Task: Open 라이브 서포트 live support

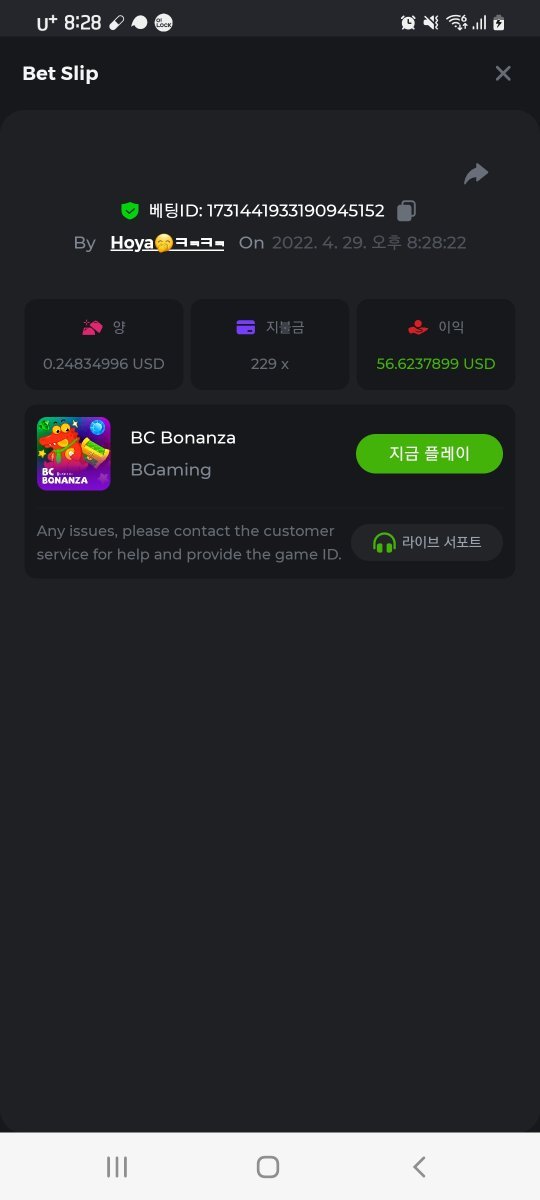Action: (427, 542)
